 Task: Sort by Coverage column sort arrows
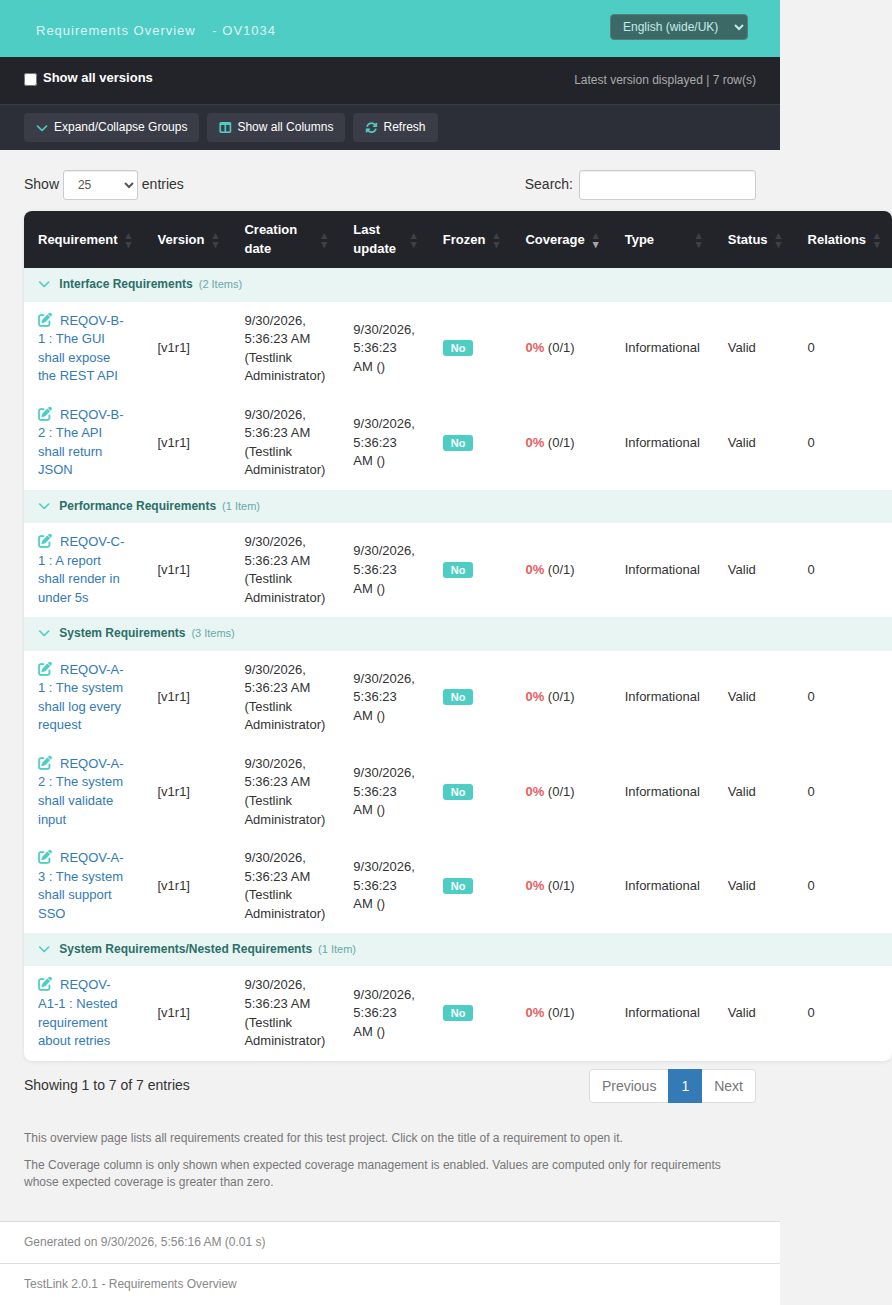tap(596, 240)
